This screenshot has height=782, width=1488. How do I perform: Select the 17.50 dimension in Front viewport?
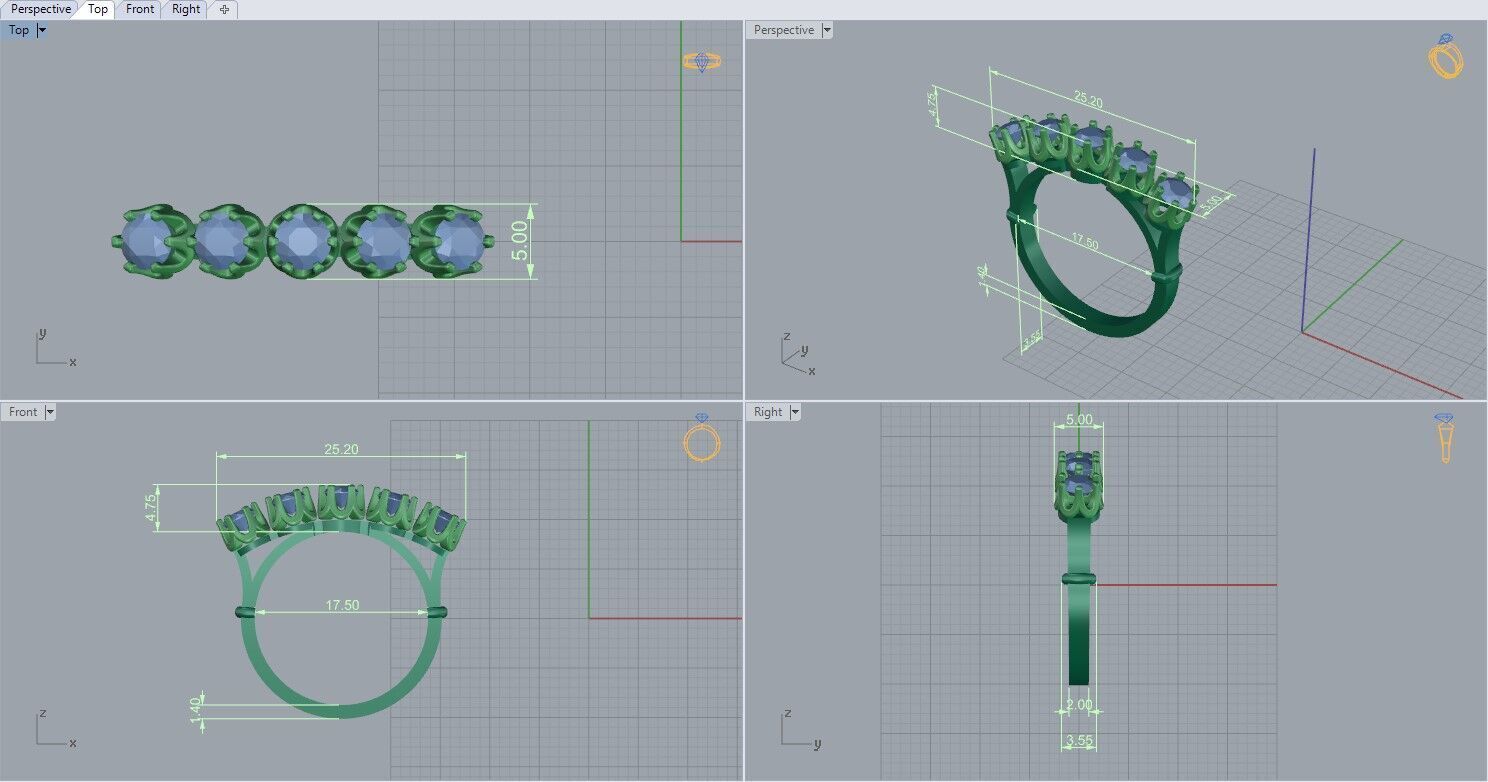tap(342, 605)
